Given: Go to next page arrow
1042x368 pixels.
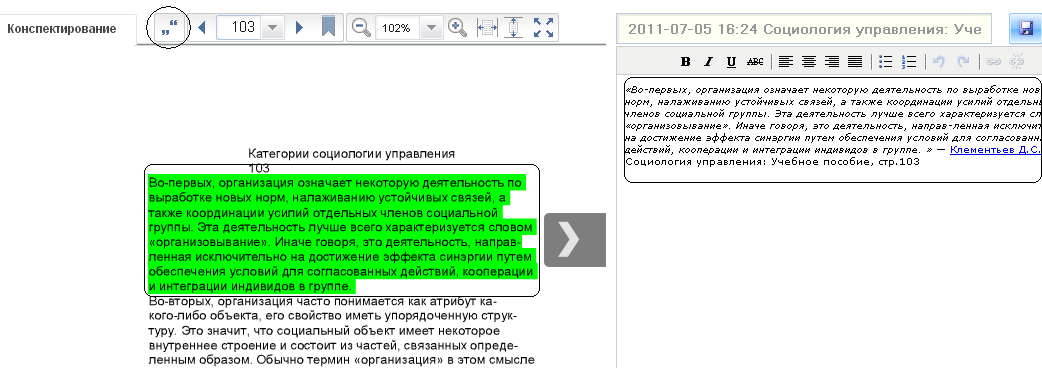Looking at the screenshot, I should pos(299,27).
